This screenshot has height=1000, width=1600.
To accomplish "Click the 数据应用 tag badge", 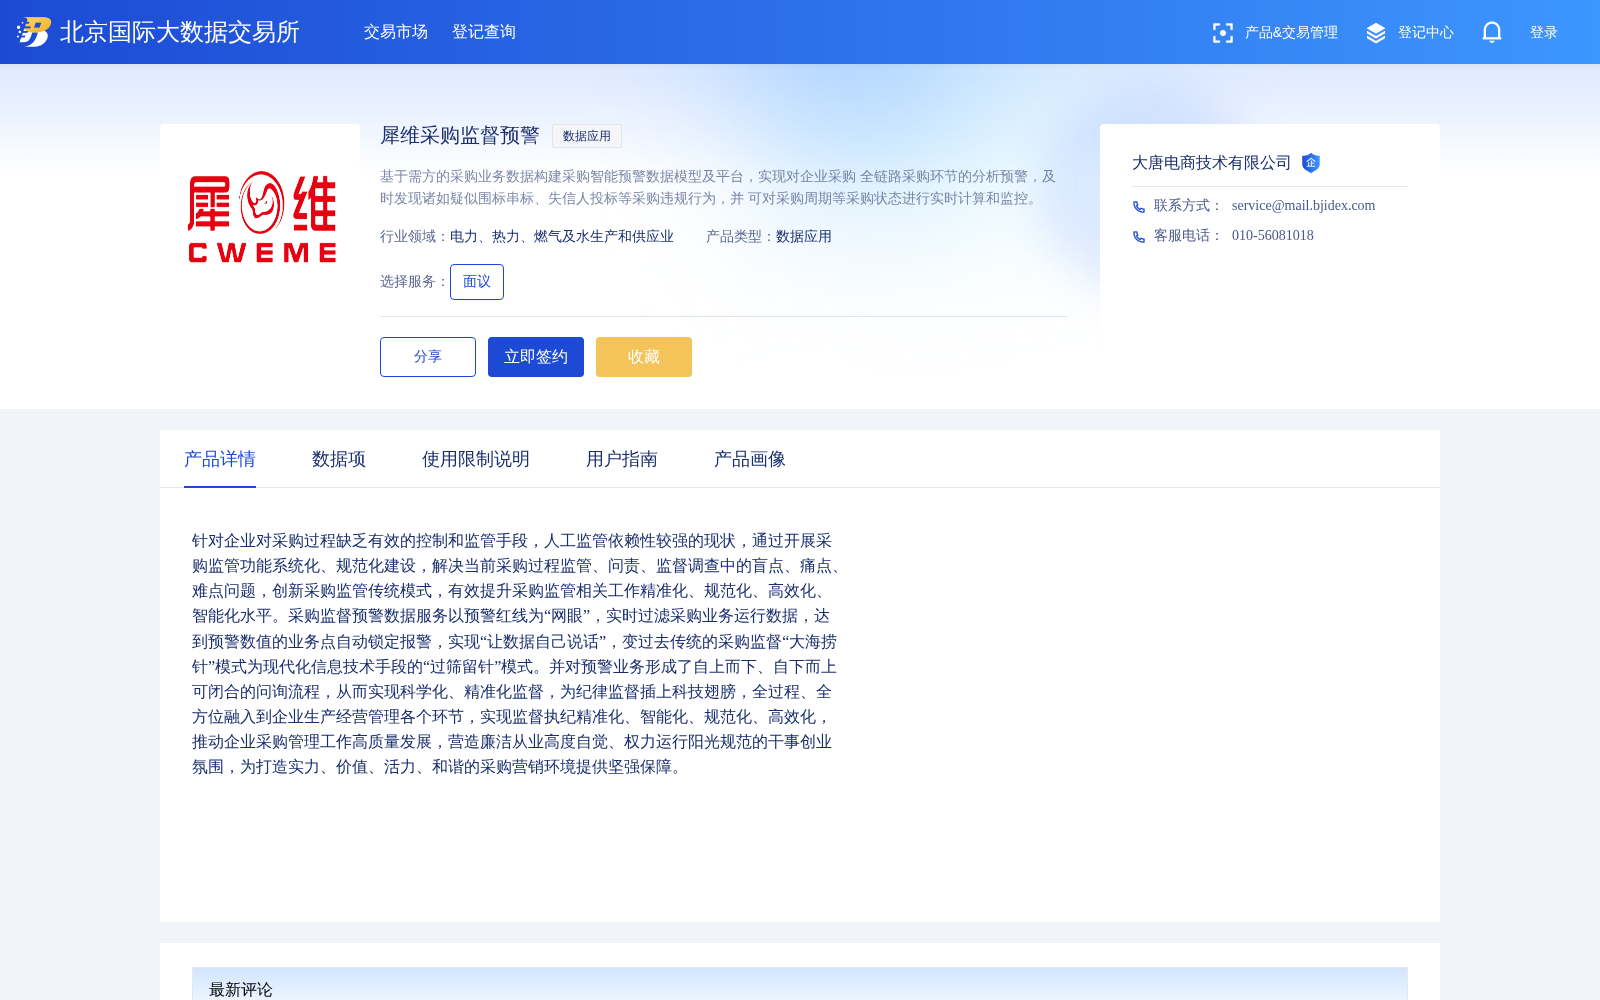I will pos(587,136).
